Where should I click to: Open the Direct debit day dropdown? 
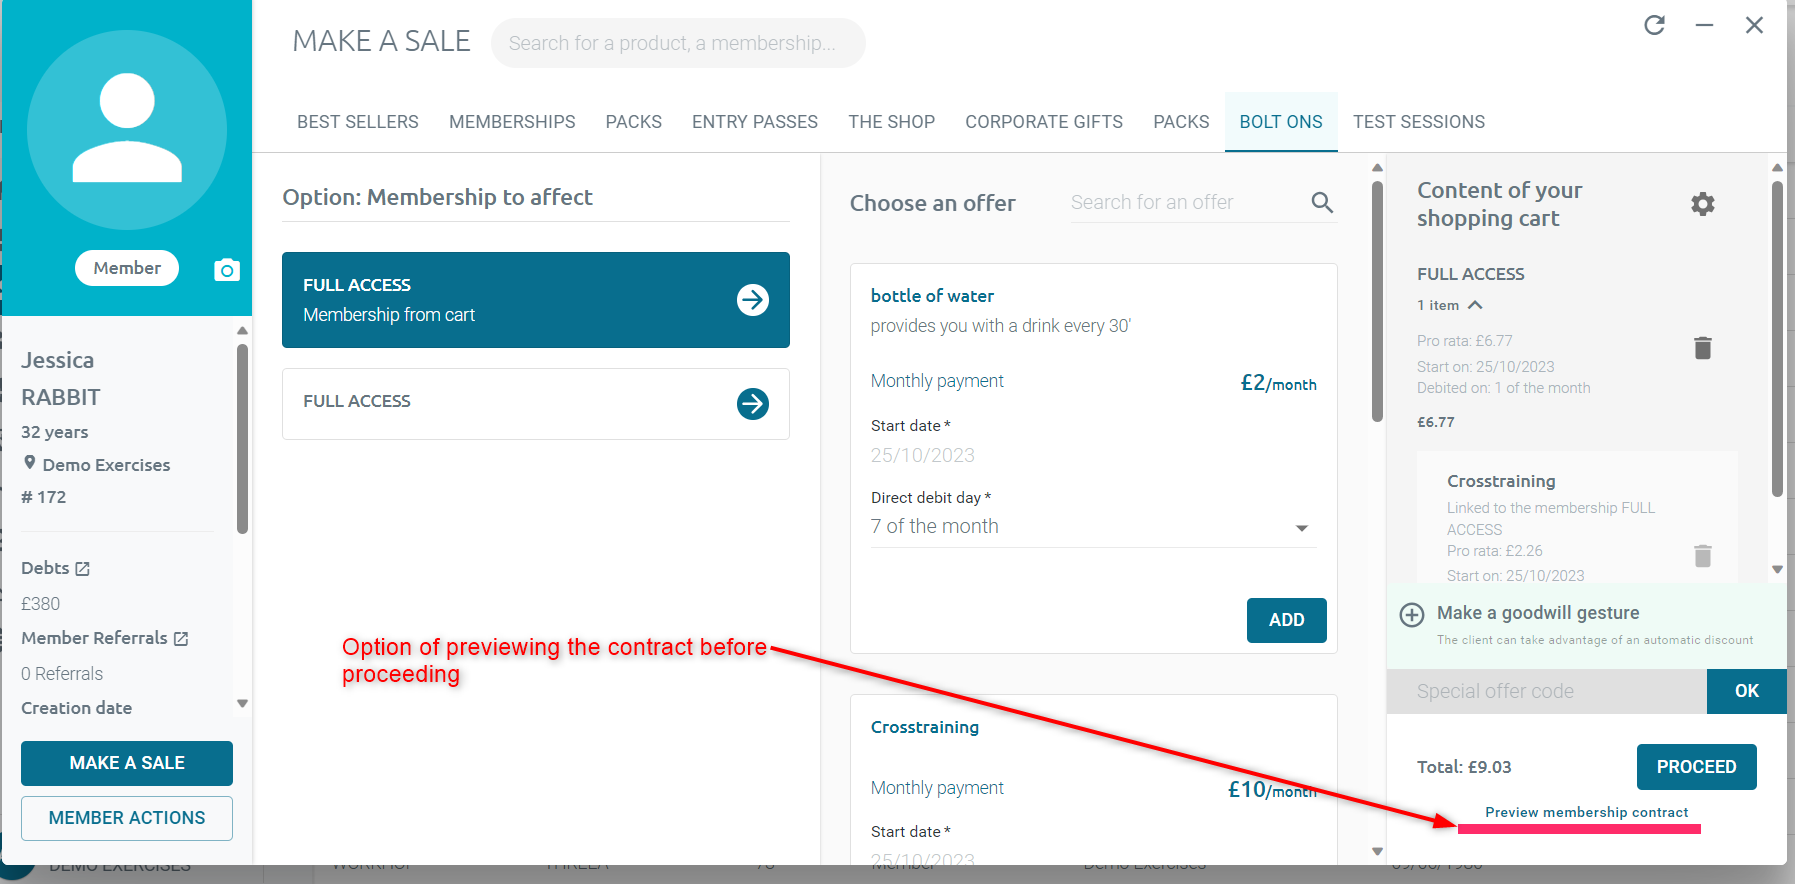tap(1094, 527)
